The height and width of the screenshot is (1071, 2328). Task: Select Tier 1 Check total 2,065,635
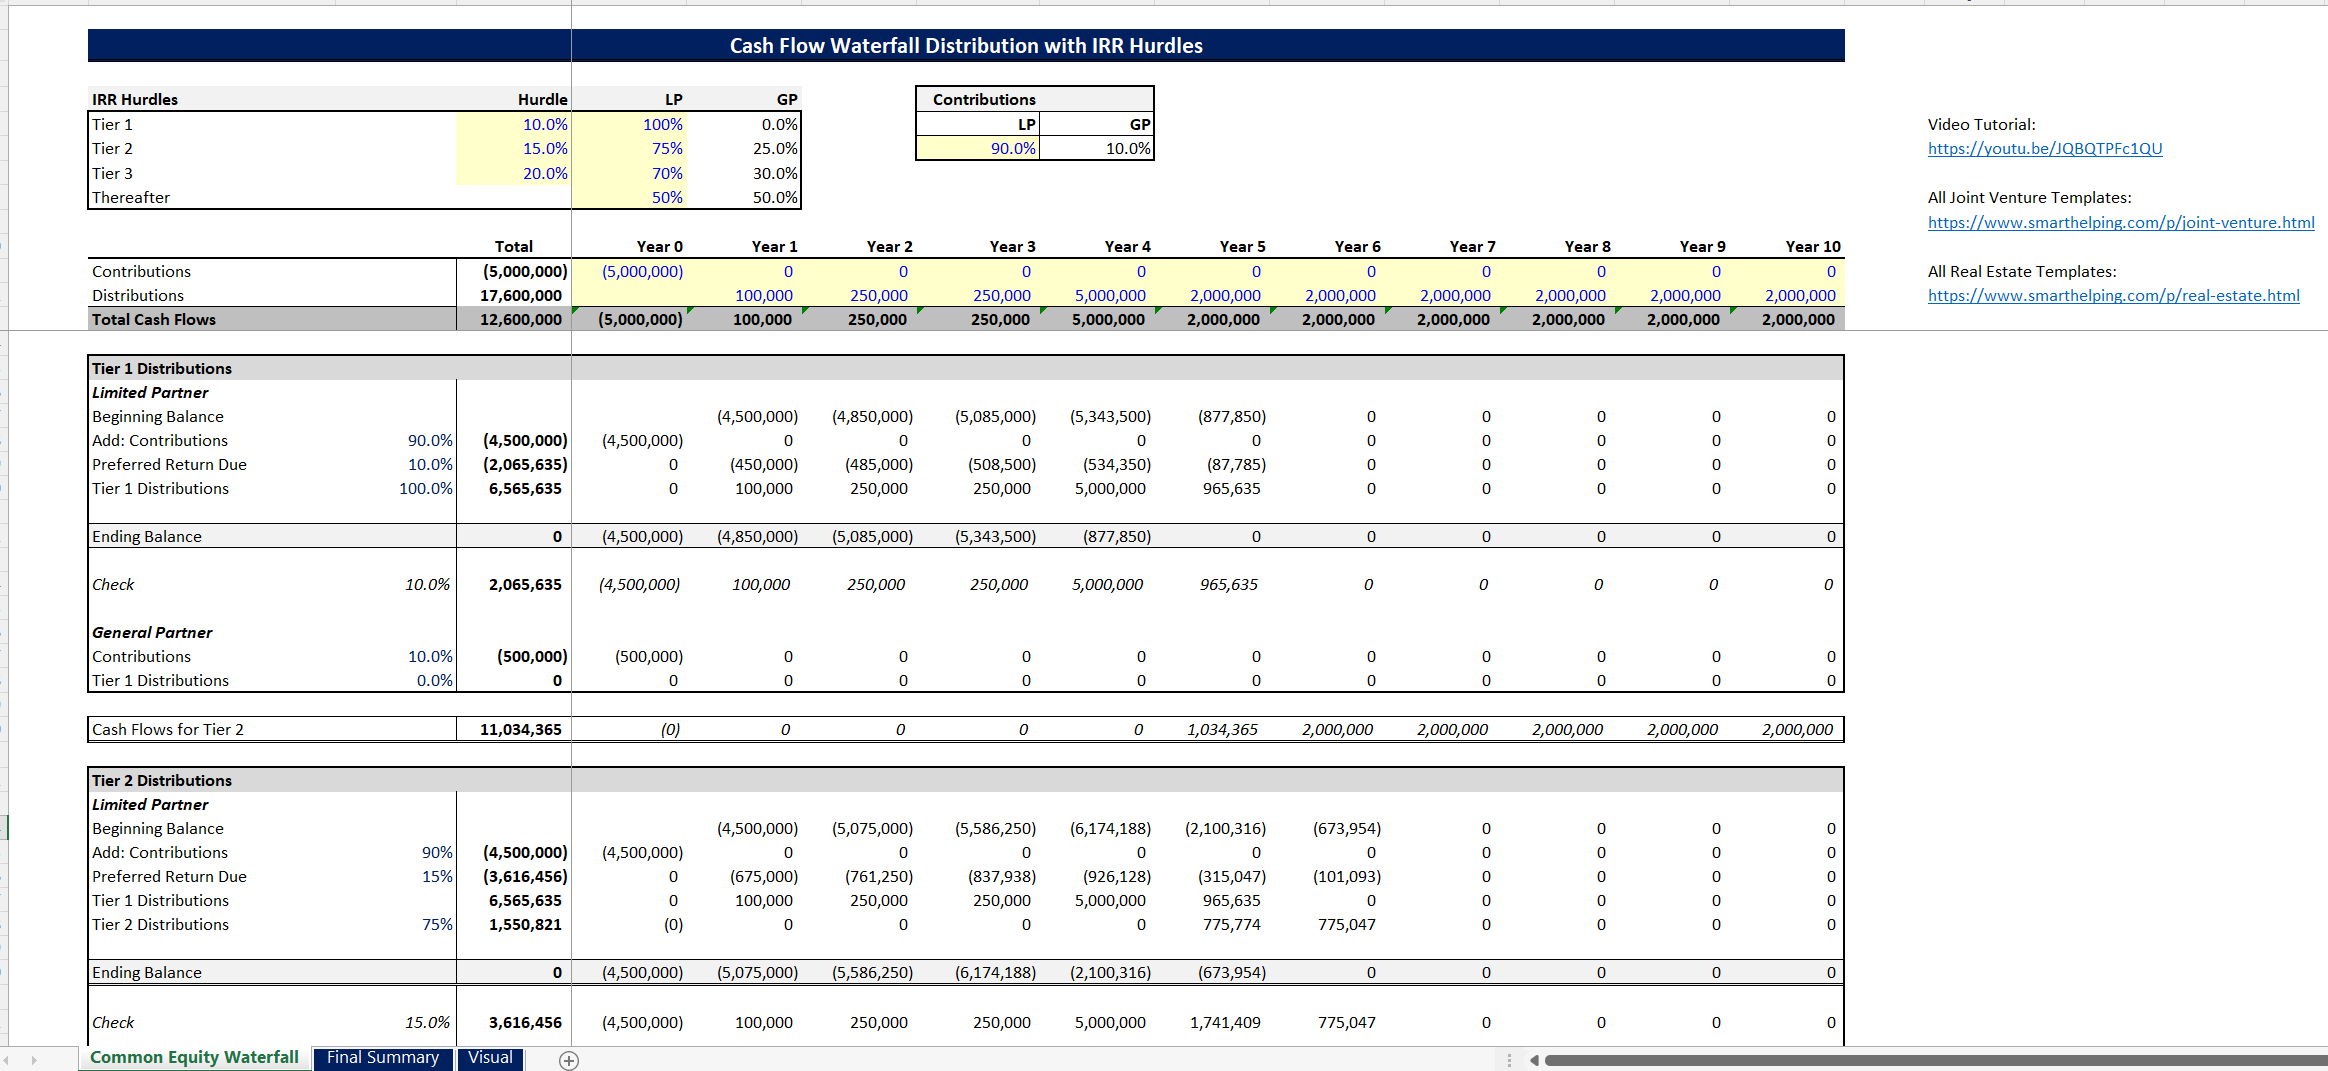point(513,584)
